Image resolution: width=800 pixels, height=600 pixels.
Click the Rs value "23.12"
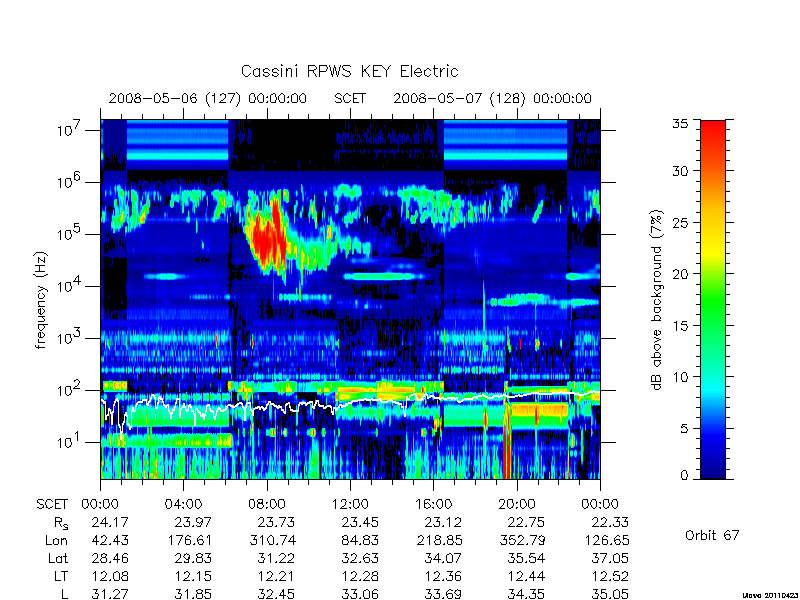(443, 522)
